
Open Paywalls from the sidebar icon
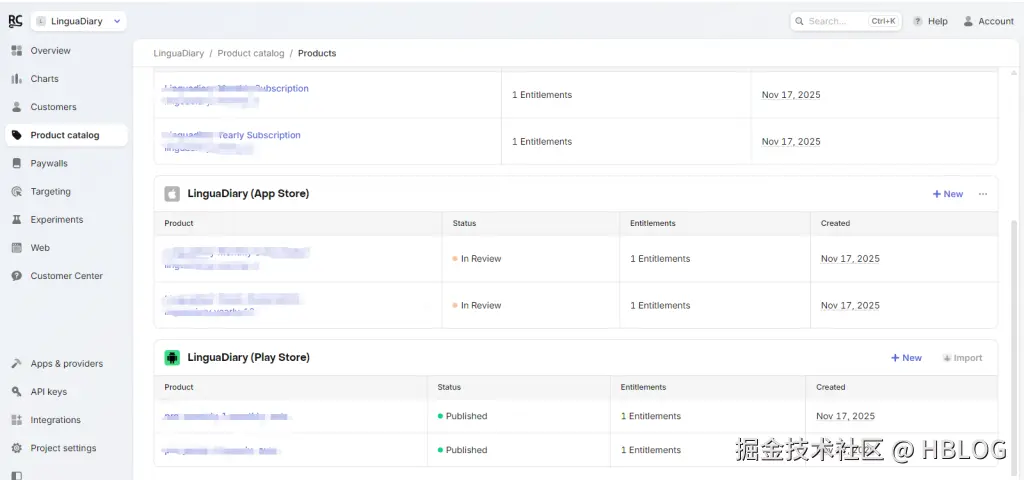(16, 163)
